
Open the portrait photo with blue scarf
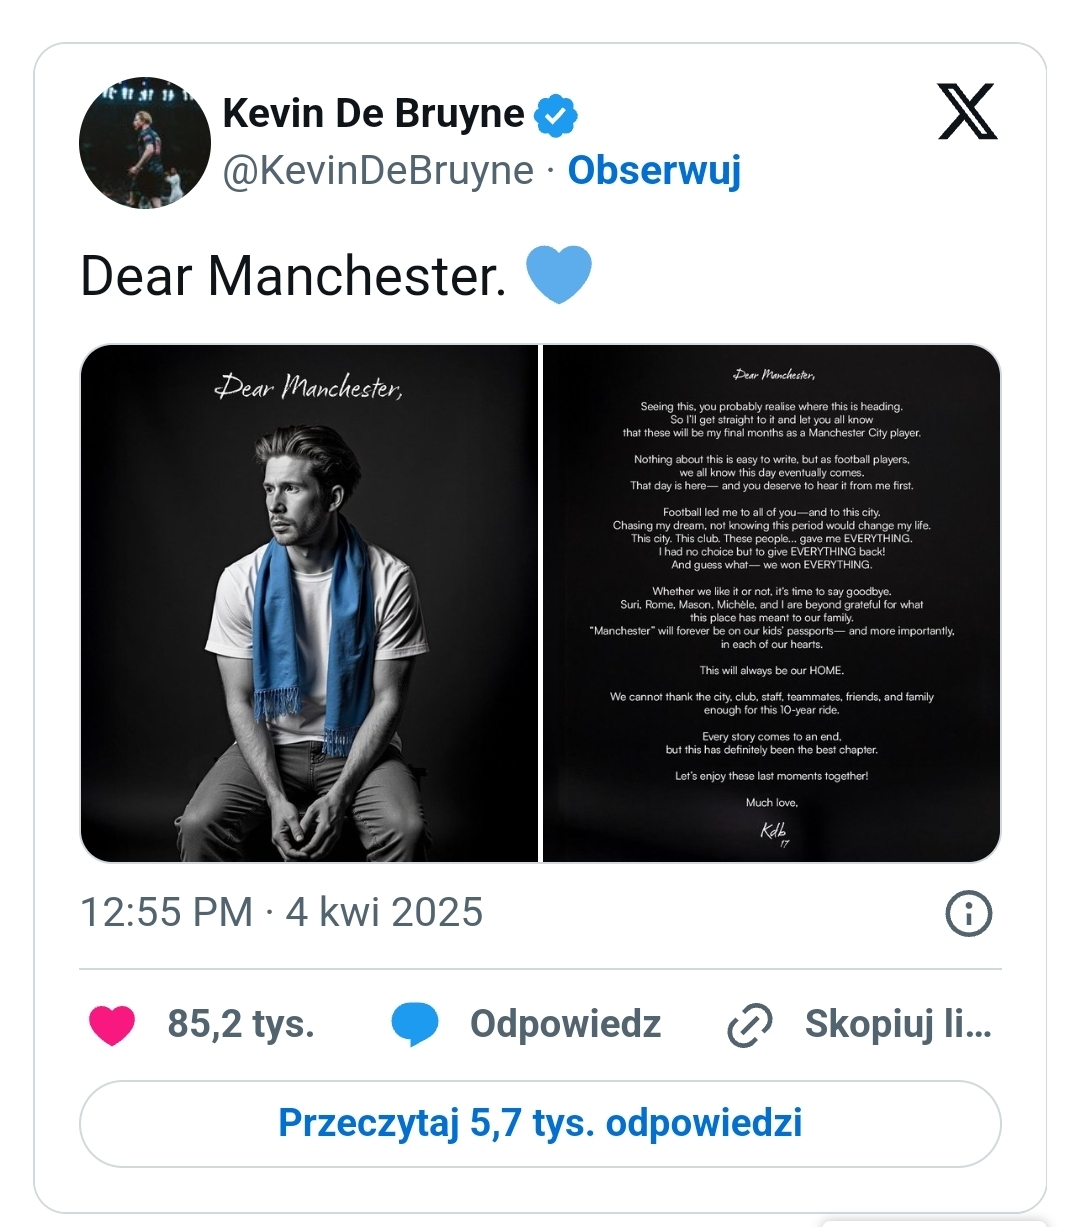309,603
